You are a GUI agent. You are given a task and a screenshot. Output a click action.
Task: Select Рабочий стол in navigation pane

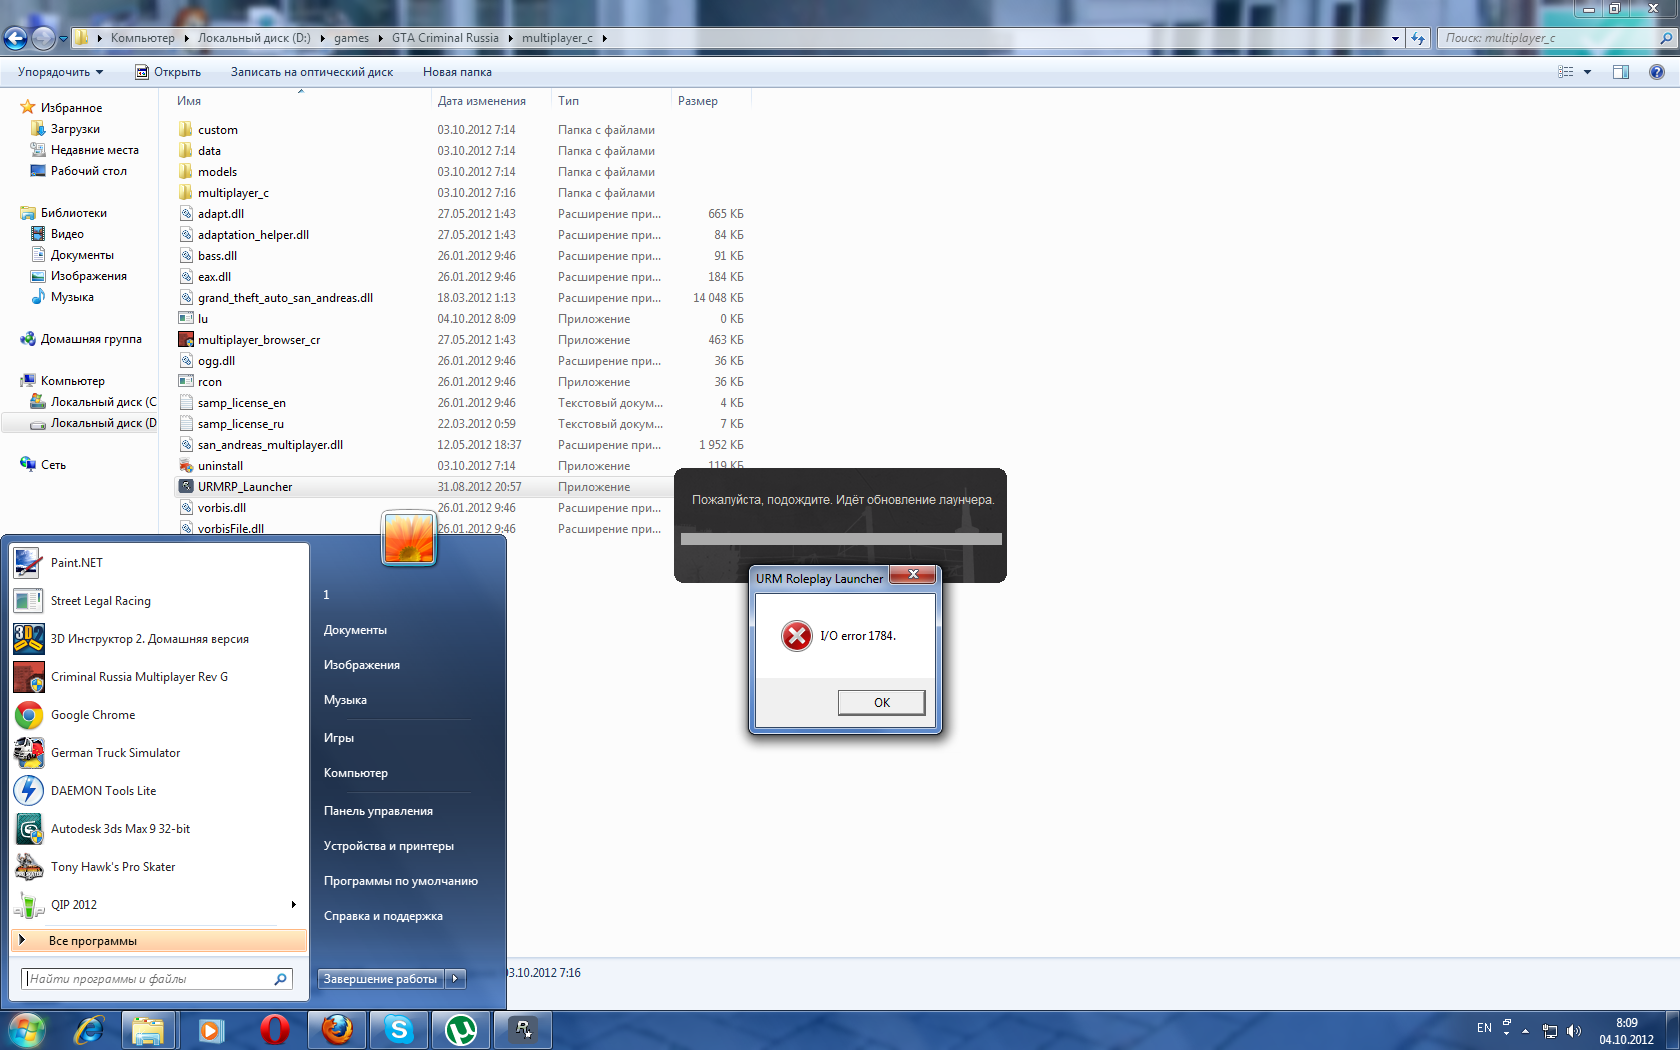tap(89, 171)
